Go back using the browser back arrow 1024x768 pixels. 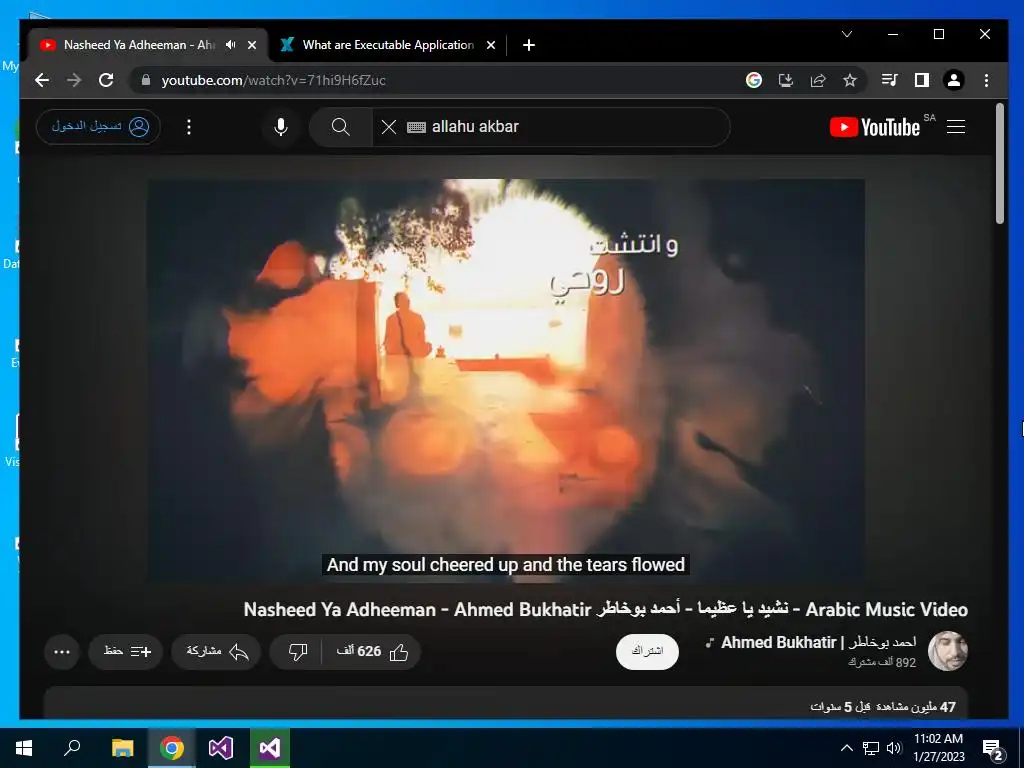pyautogui.click(x=42, y=80)
